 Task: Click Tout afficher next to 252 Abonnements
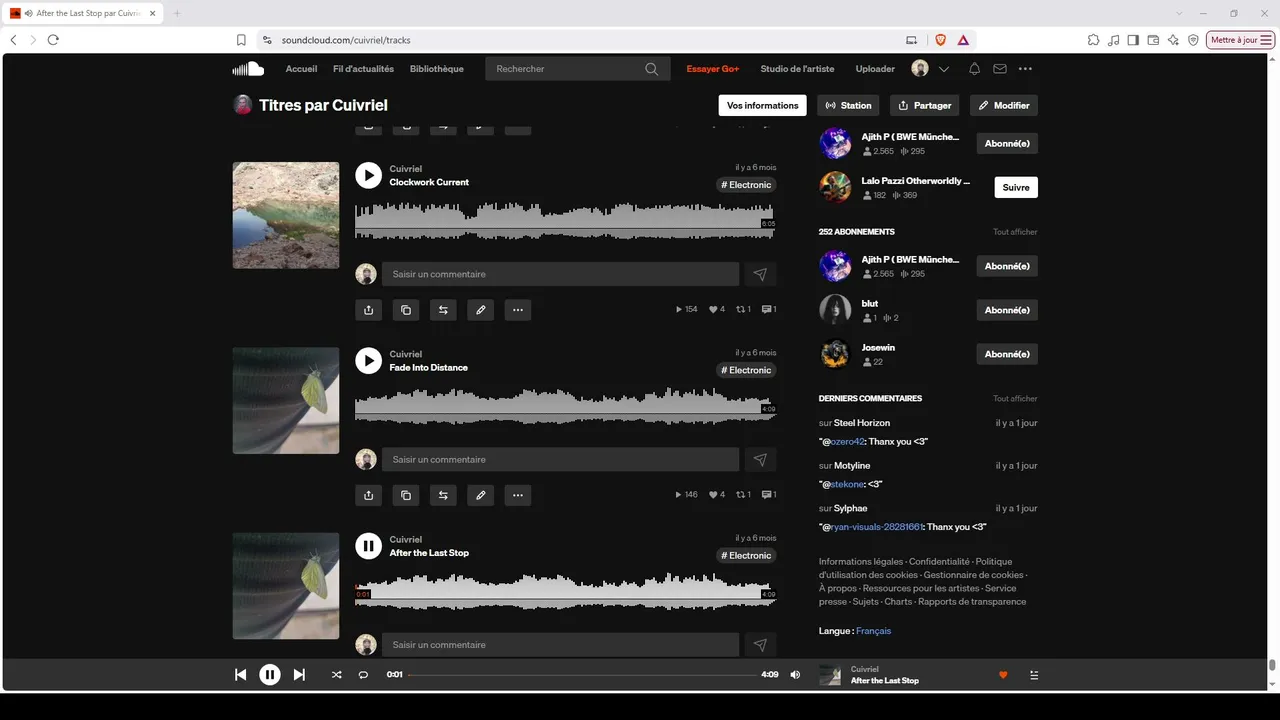click(x=1015, y=232)
